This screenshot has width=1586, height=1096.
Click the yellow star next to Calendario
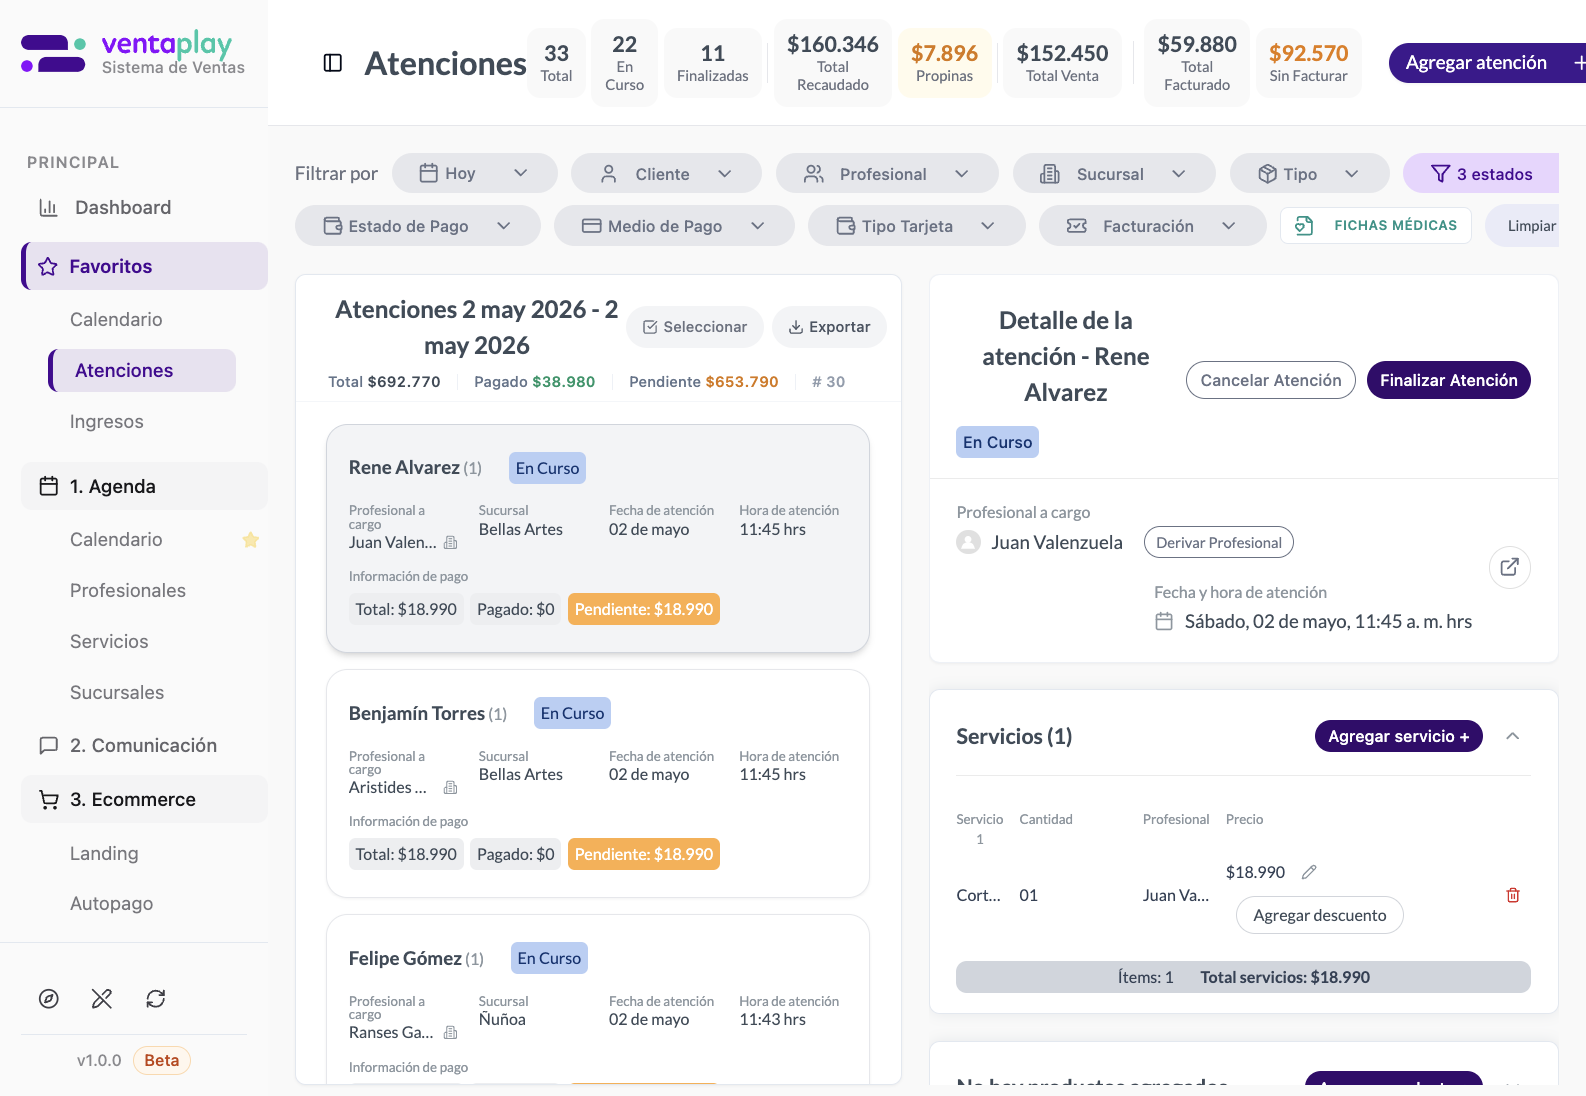[251, 540]
